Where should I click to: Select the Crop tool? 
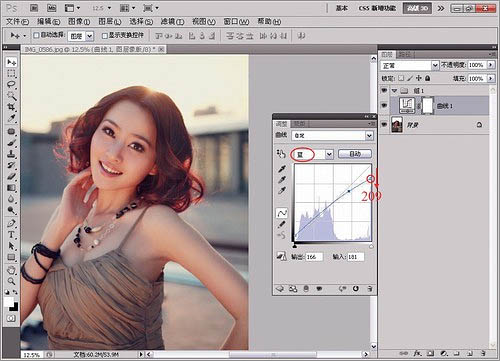[11, 107]
